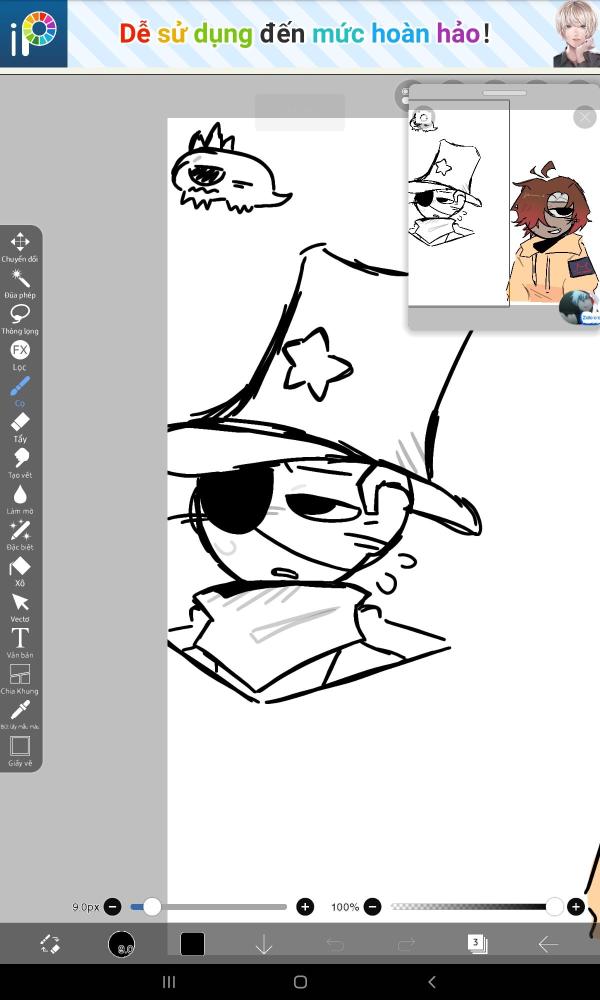Select the Đũa phép magic wand tool

20,283
